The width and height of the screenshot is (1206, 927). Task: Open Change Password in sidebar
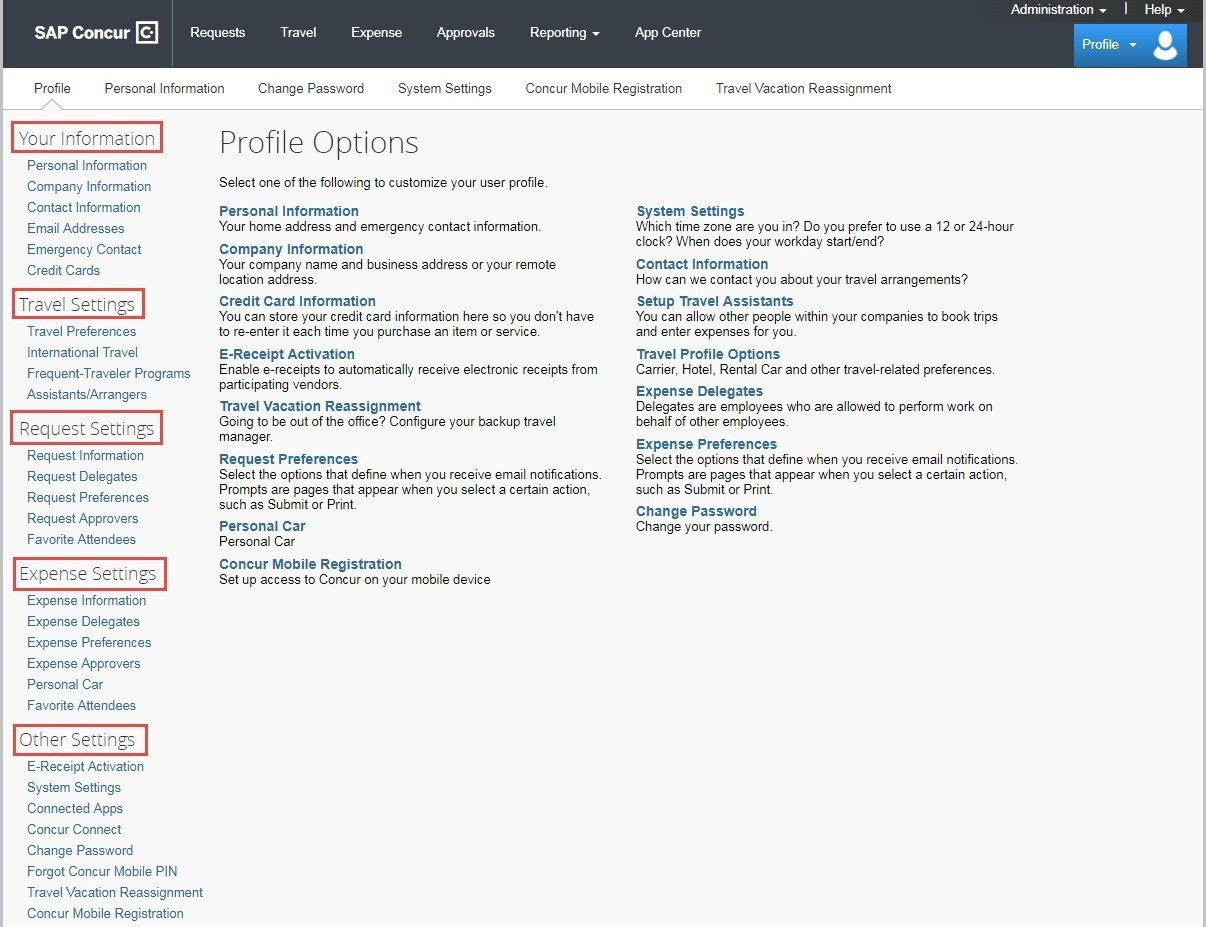coord(80,850)
